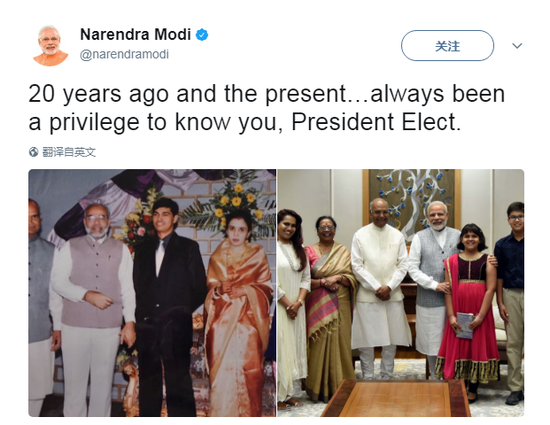Image resolution: width=550 pixels, height=425 pixels.
Task: Open the recent right-hand group photo
Action: point(401,293)
